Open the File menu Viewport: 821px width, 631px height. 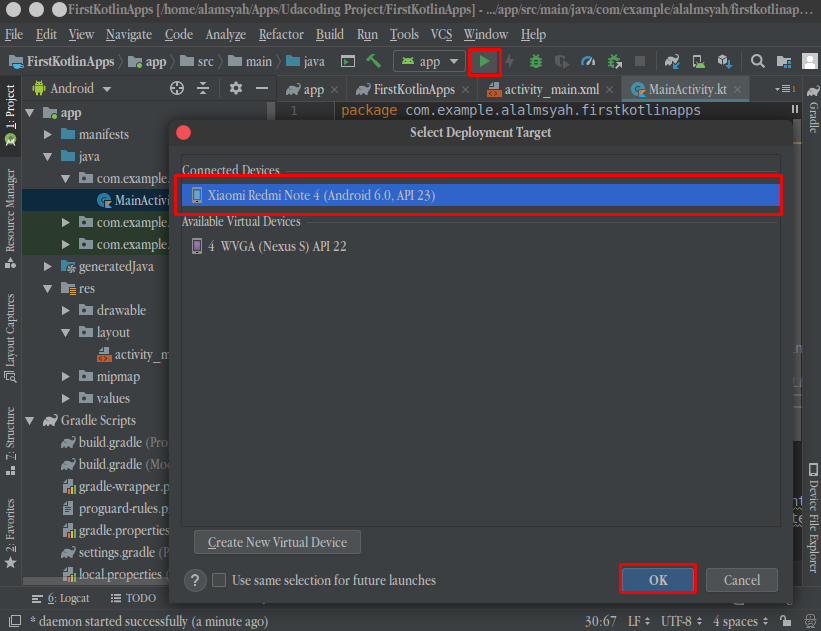point(14,35)
